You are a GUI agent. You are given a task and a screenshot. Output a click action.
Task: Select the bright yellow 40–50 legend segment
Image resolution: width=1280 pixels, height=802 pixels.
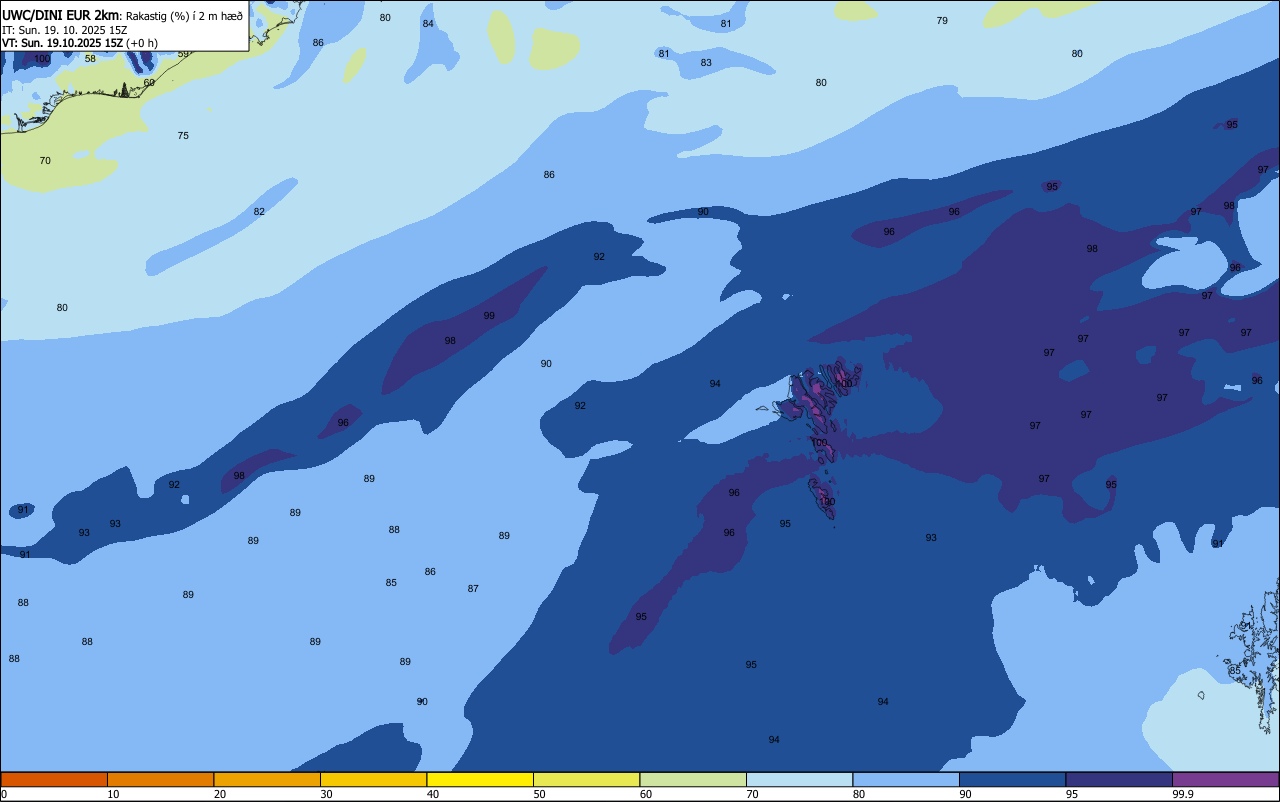click(x=480, y=779)
